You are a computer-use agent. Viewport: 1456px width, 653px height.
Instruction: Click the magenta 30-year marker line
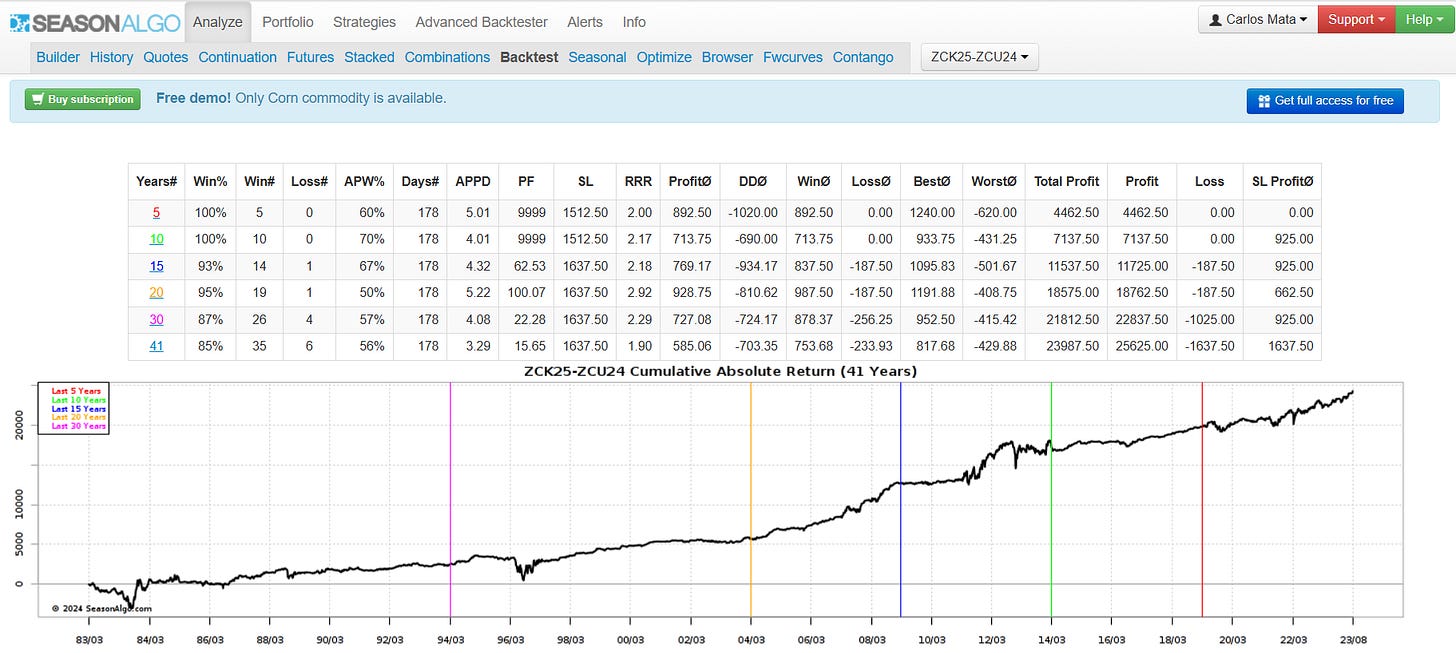coord(450,500)
